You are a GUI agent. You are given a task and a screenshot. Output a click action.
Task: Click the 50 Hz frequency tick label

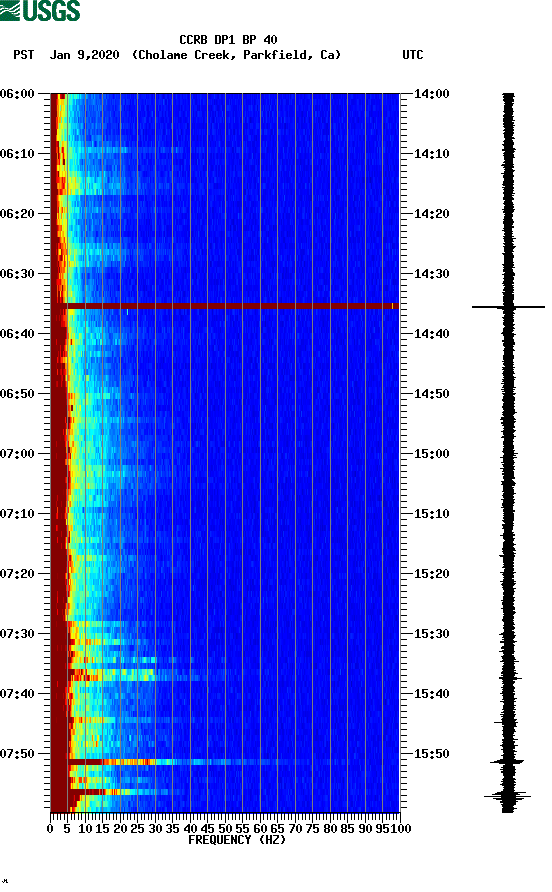pyautogui.click(x=225, y=829)
